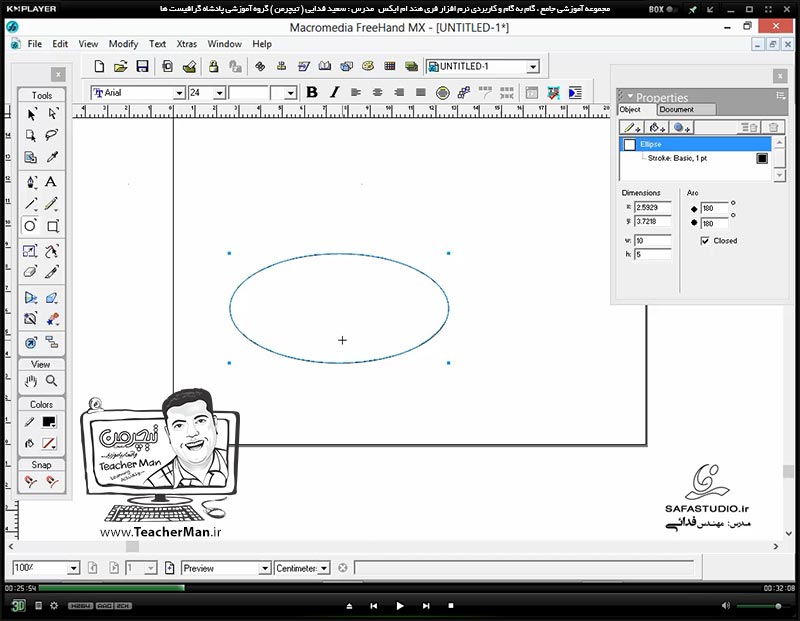Open the color mixer palette icon
Viewport: 800px width, 621px height.
[x=368, y=66]
